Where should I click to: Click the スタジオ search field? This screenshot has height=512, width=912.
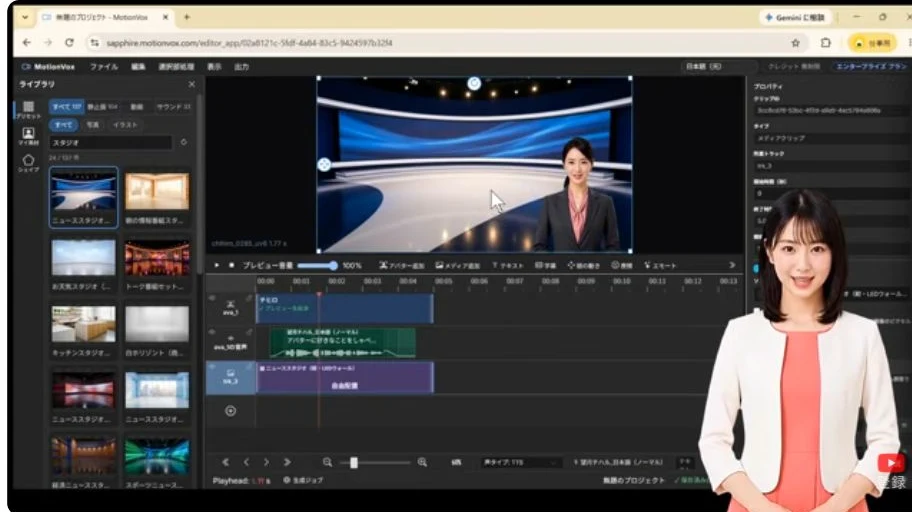pos(111,143)
